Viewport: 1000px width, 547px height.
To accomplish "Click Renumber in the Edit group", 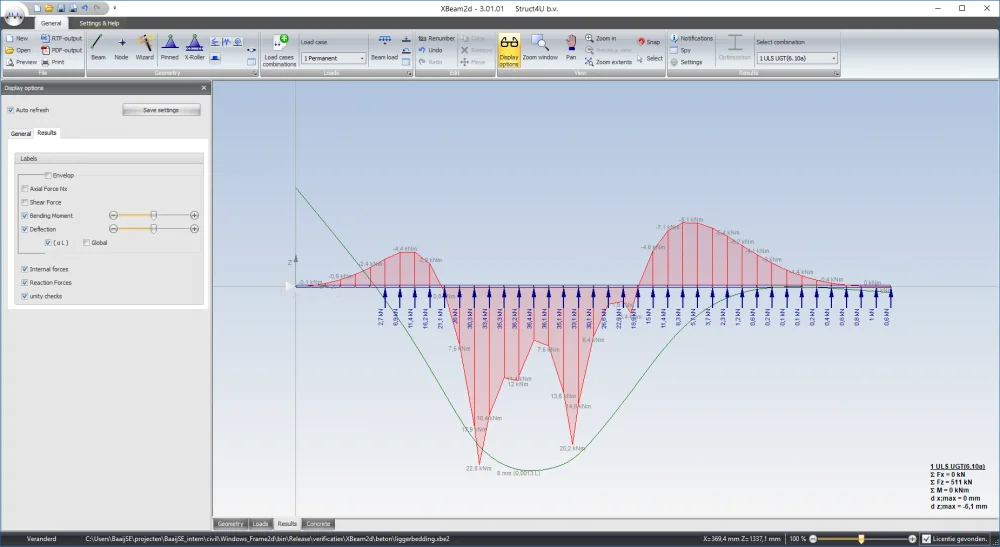I will (437, 38).
